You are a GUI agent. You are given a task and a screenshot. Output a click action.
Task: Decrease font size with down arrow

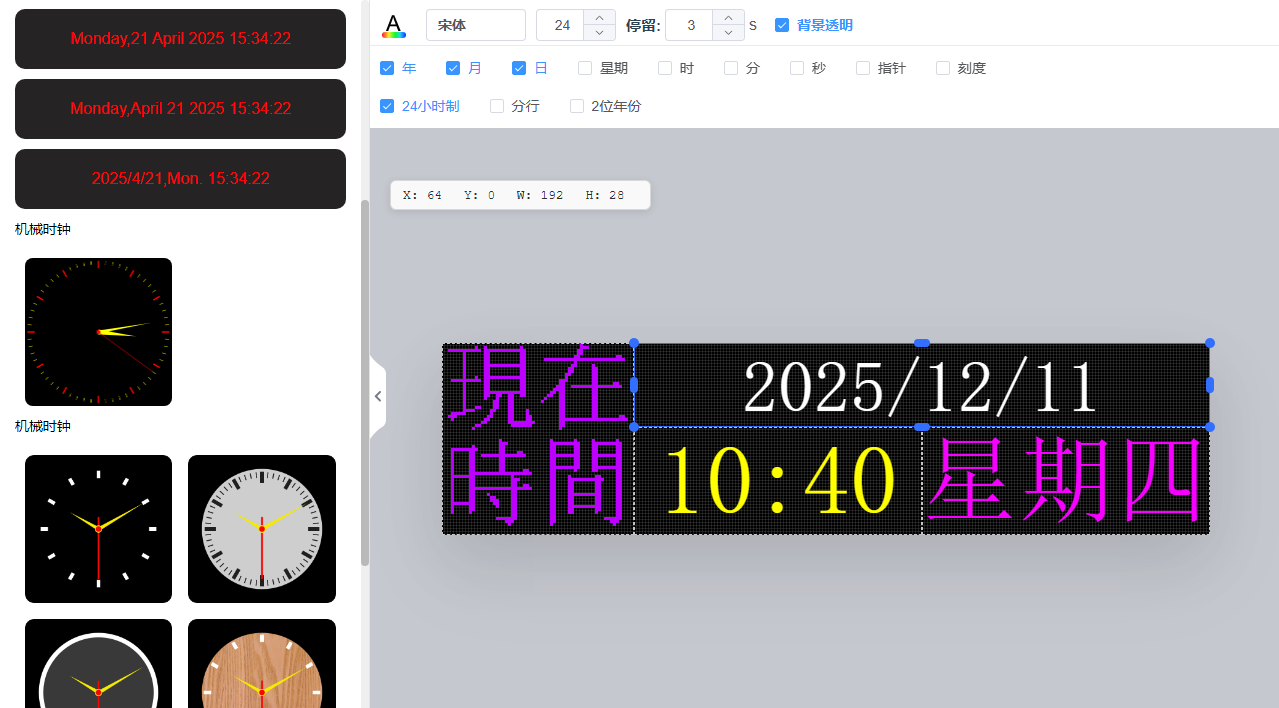(x=599, y=33)
